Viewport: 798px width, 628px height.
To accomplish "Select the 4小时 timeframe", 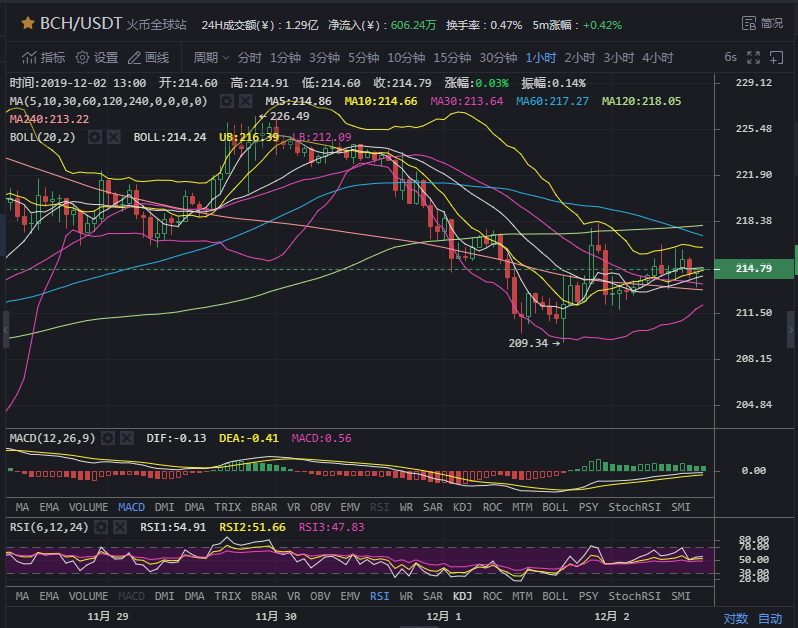I will [657, 58].
